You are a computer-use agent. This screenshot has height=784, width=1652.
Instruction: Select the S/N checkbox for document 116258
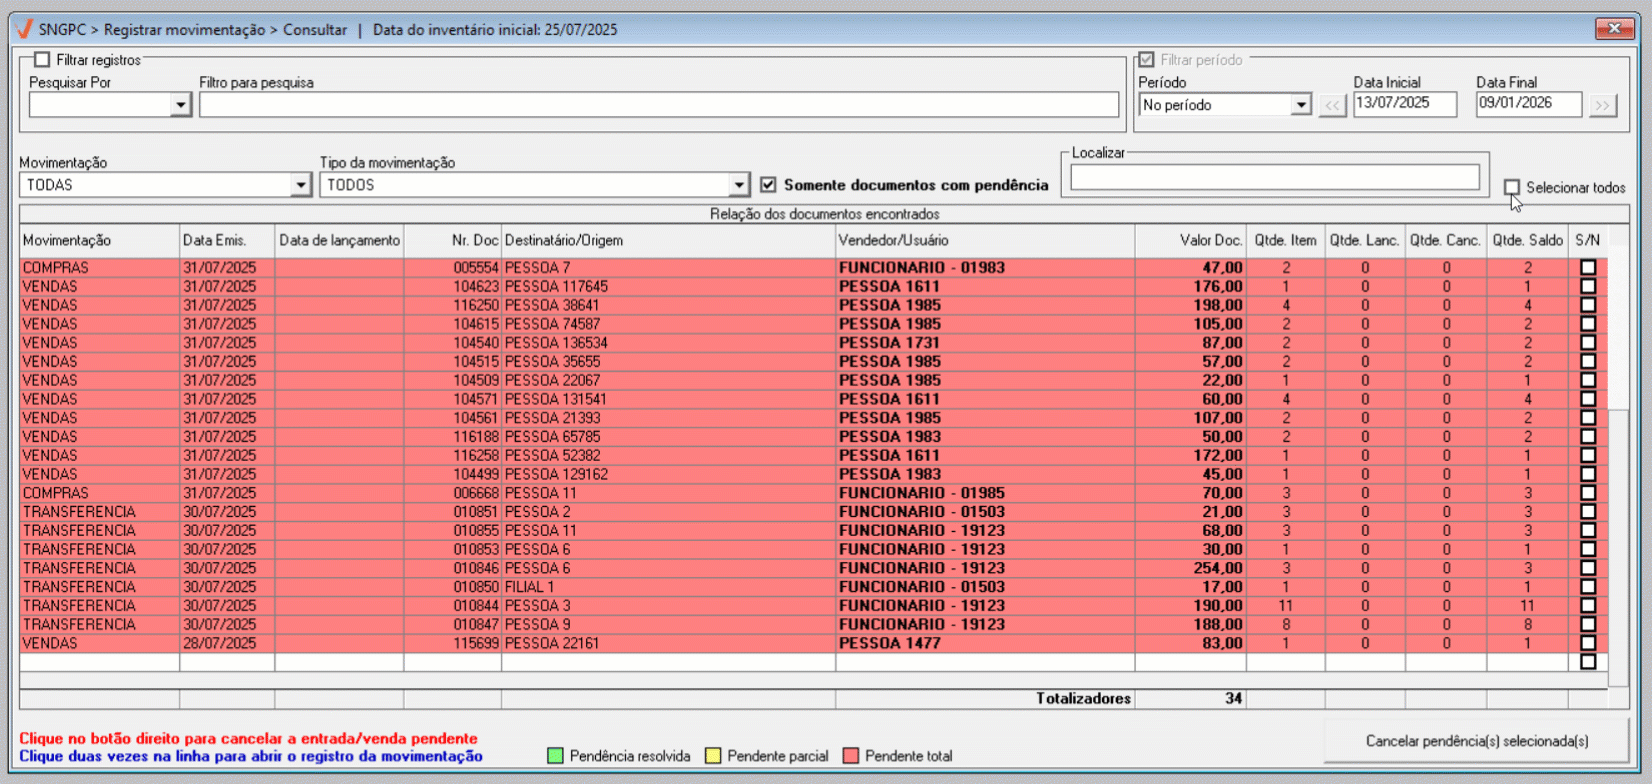(x=1588, y=455)
